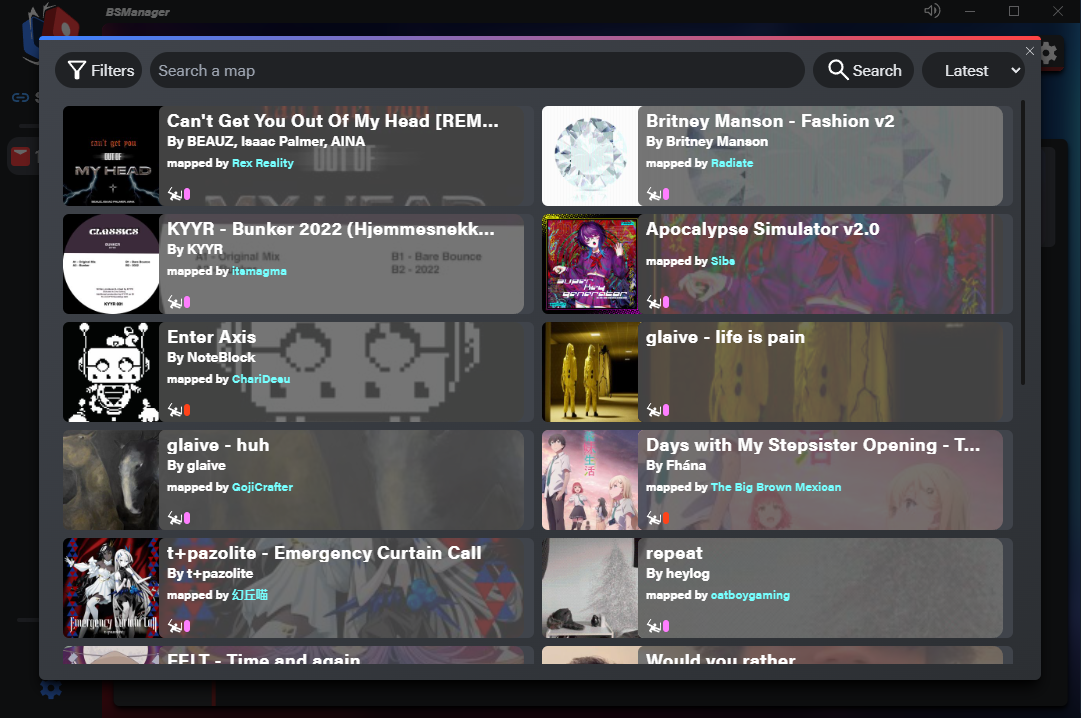1081x718 pixels.
Task: Open mapper link Rex Reality
Action: pos(263,163)
